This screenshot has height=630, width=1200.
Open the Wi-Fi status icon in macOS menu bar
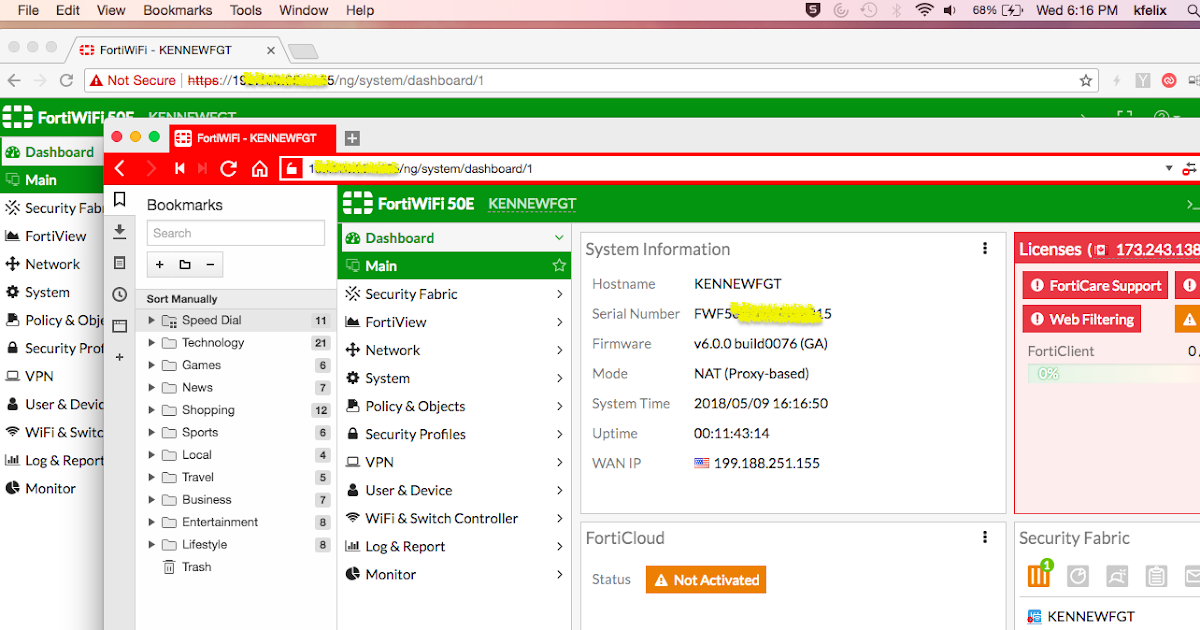point(924,10)
